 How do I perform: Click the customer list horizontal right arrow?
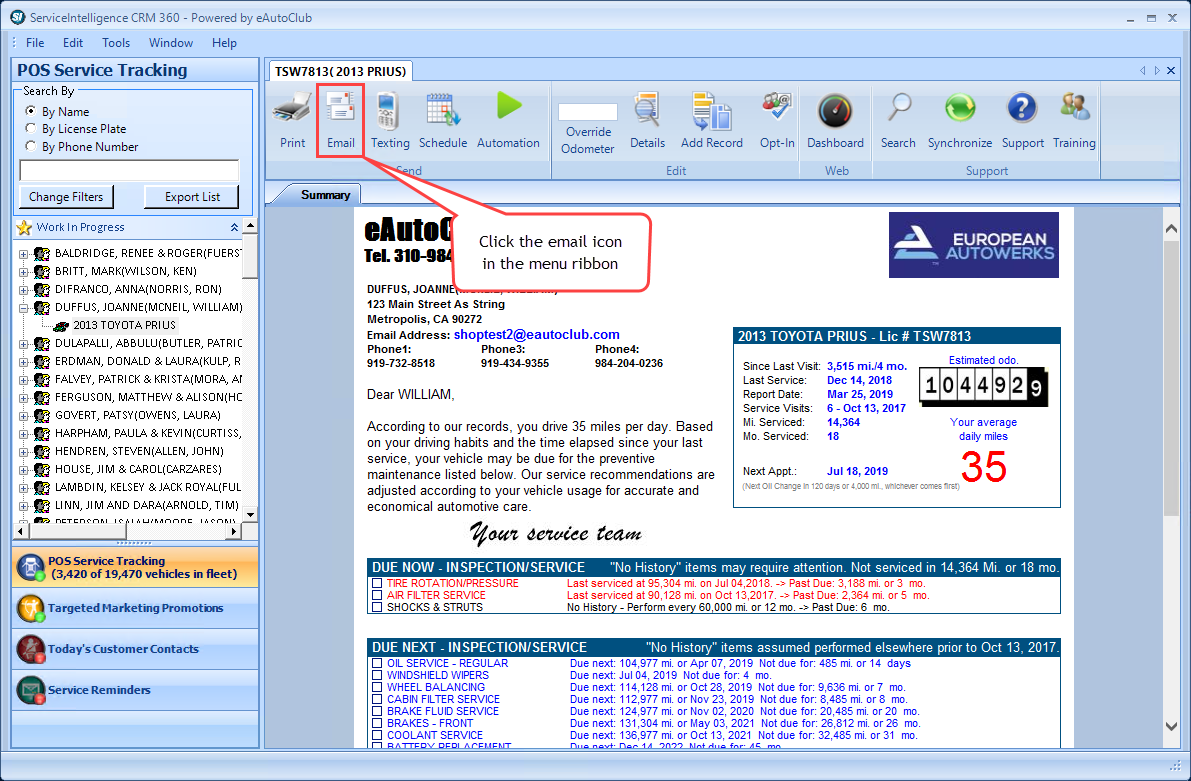tap(234, 532)
